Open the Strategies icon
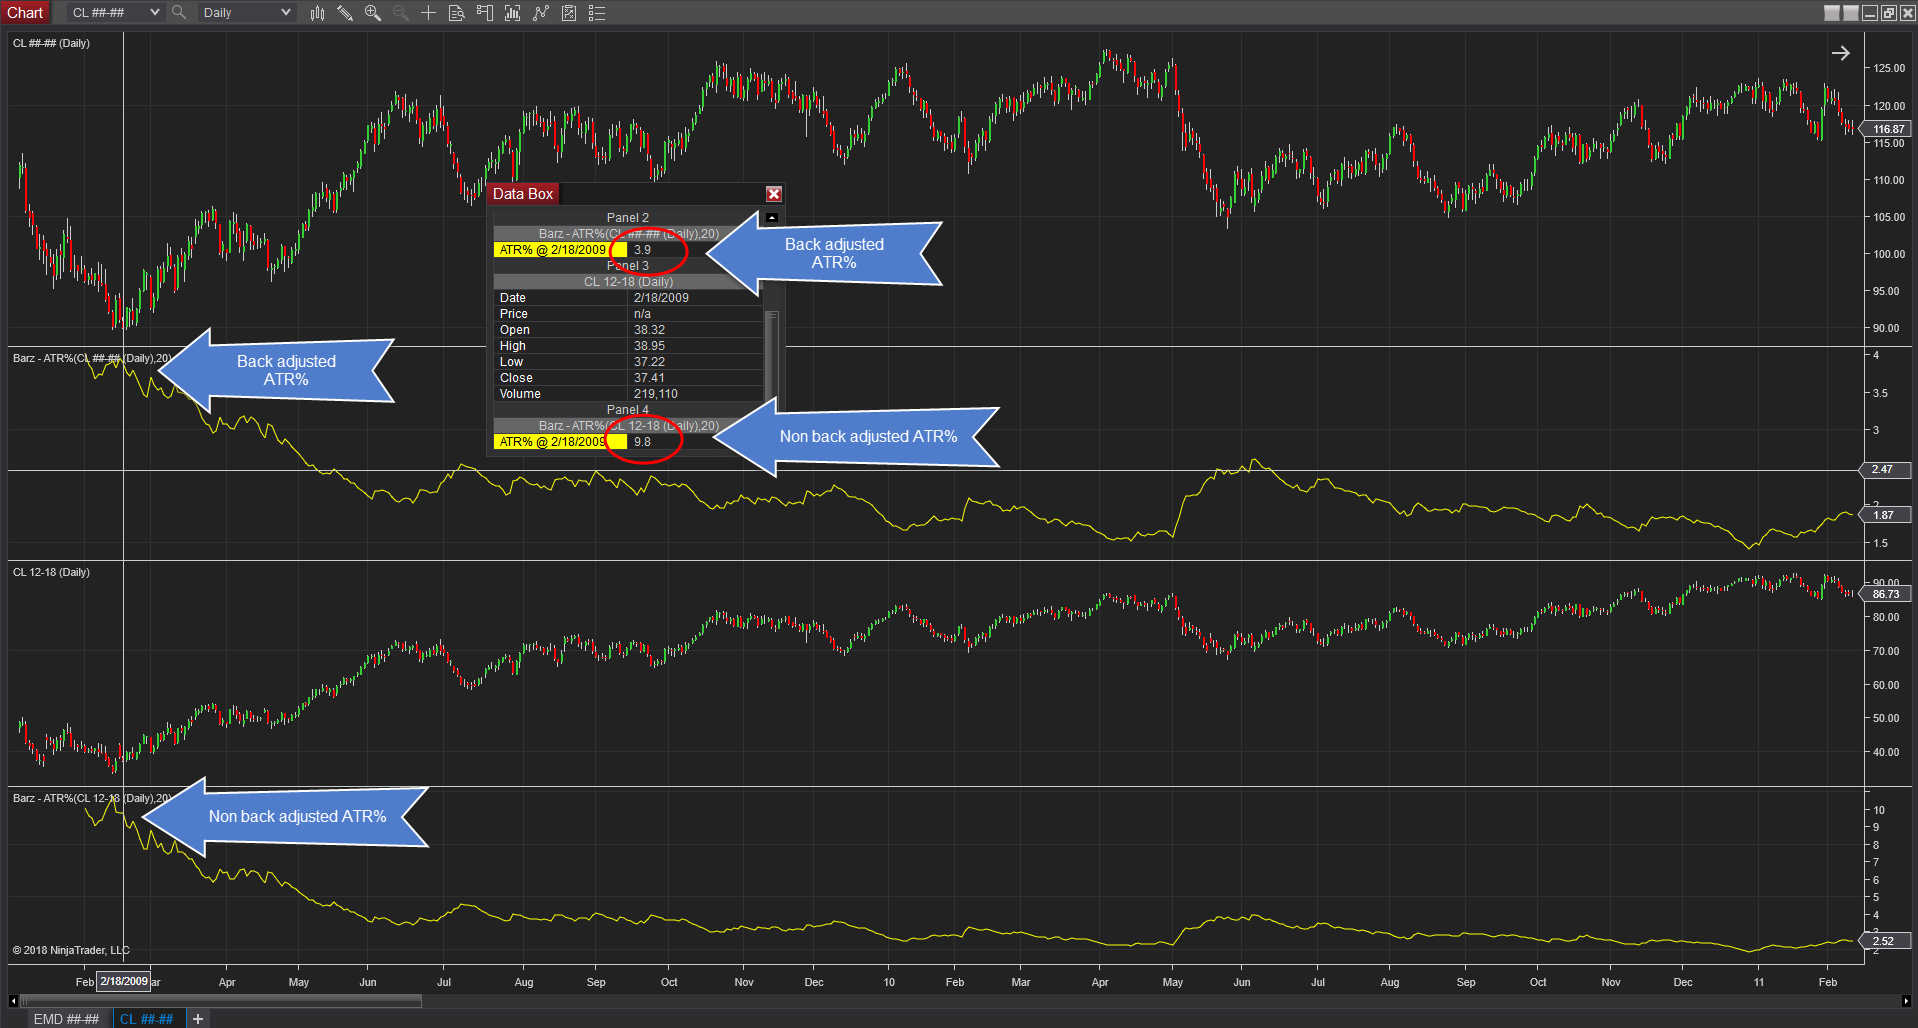This screenshot has width=1918, height=1028. (x=569, y=13)
